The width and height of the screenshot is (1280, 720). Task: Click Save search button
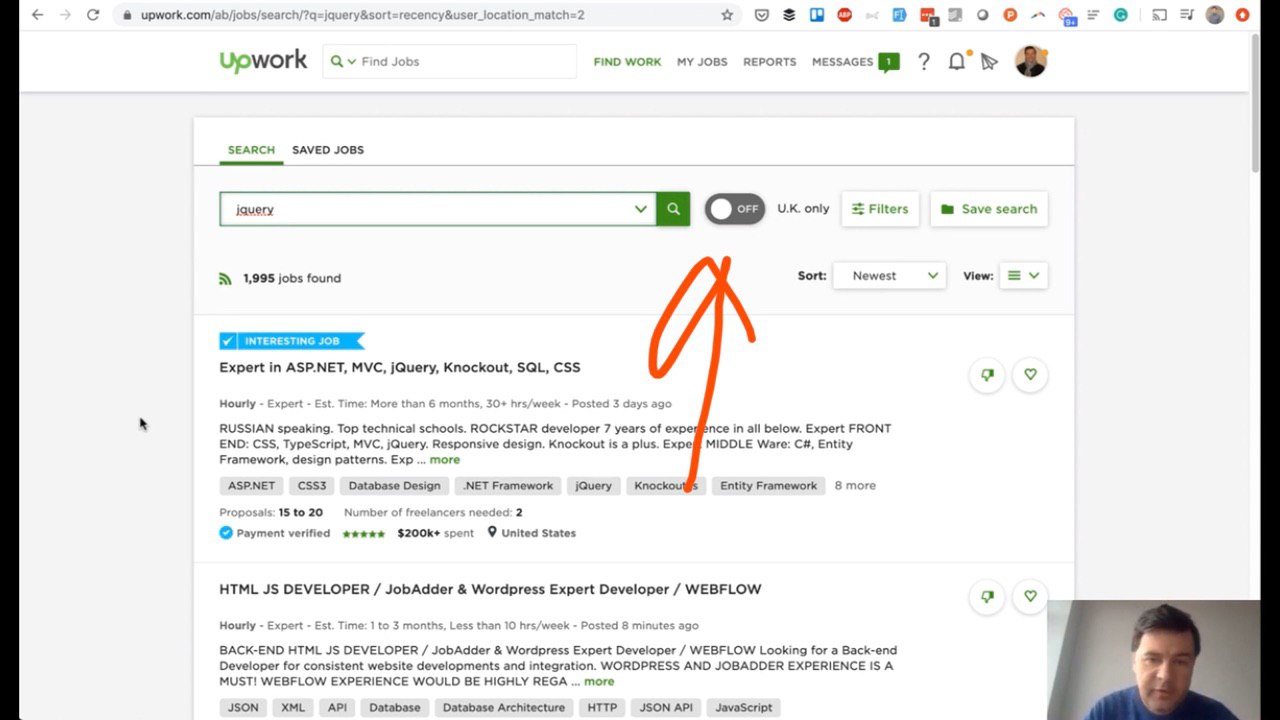[989, 209]
